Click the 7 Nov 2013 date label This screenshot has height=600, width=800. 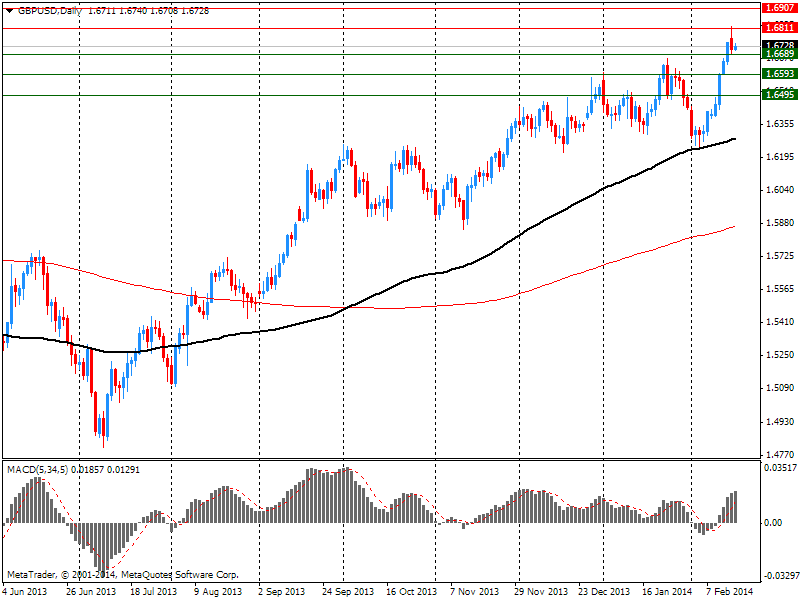[x=474, y=591]
